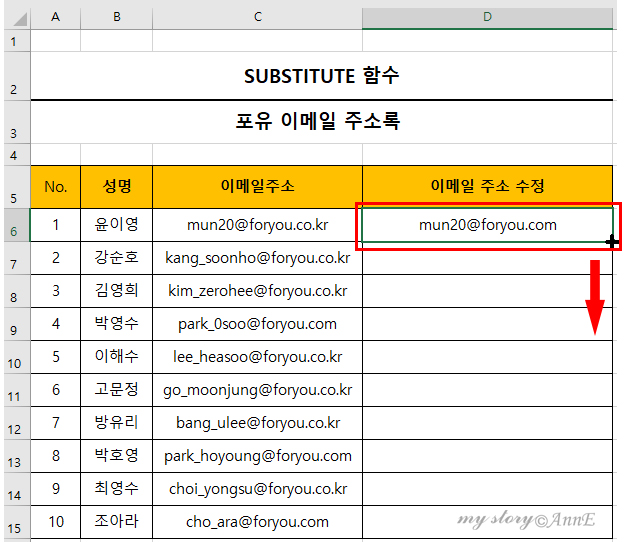The height and width of the screenshot is (542, 624).
Task: Select No. cell for the 이해수 row
Action: (56, 357)
